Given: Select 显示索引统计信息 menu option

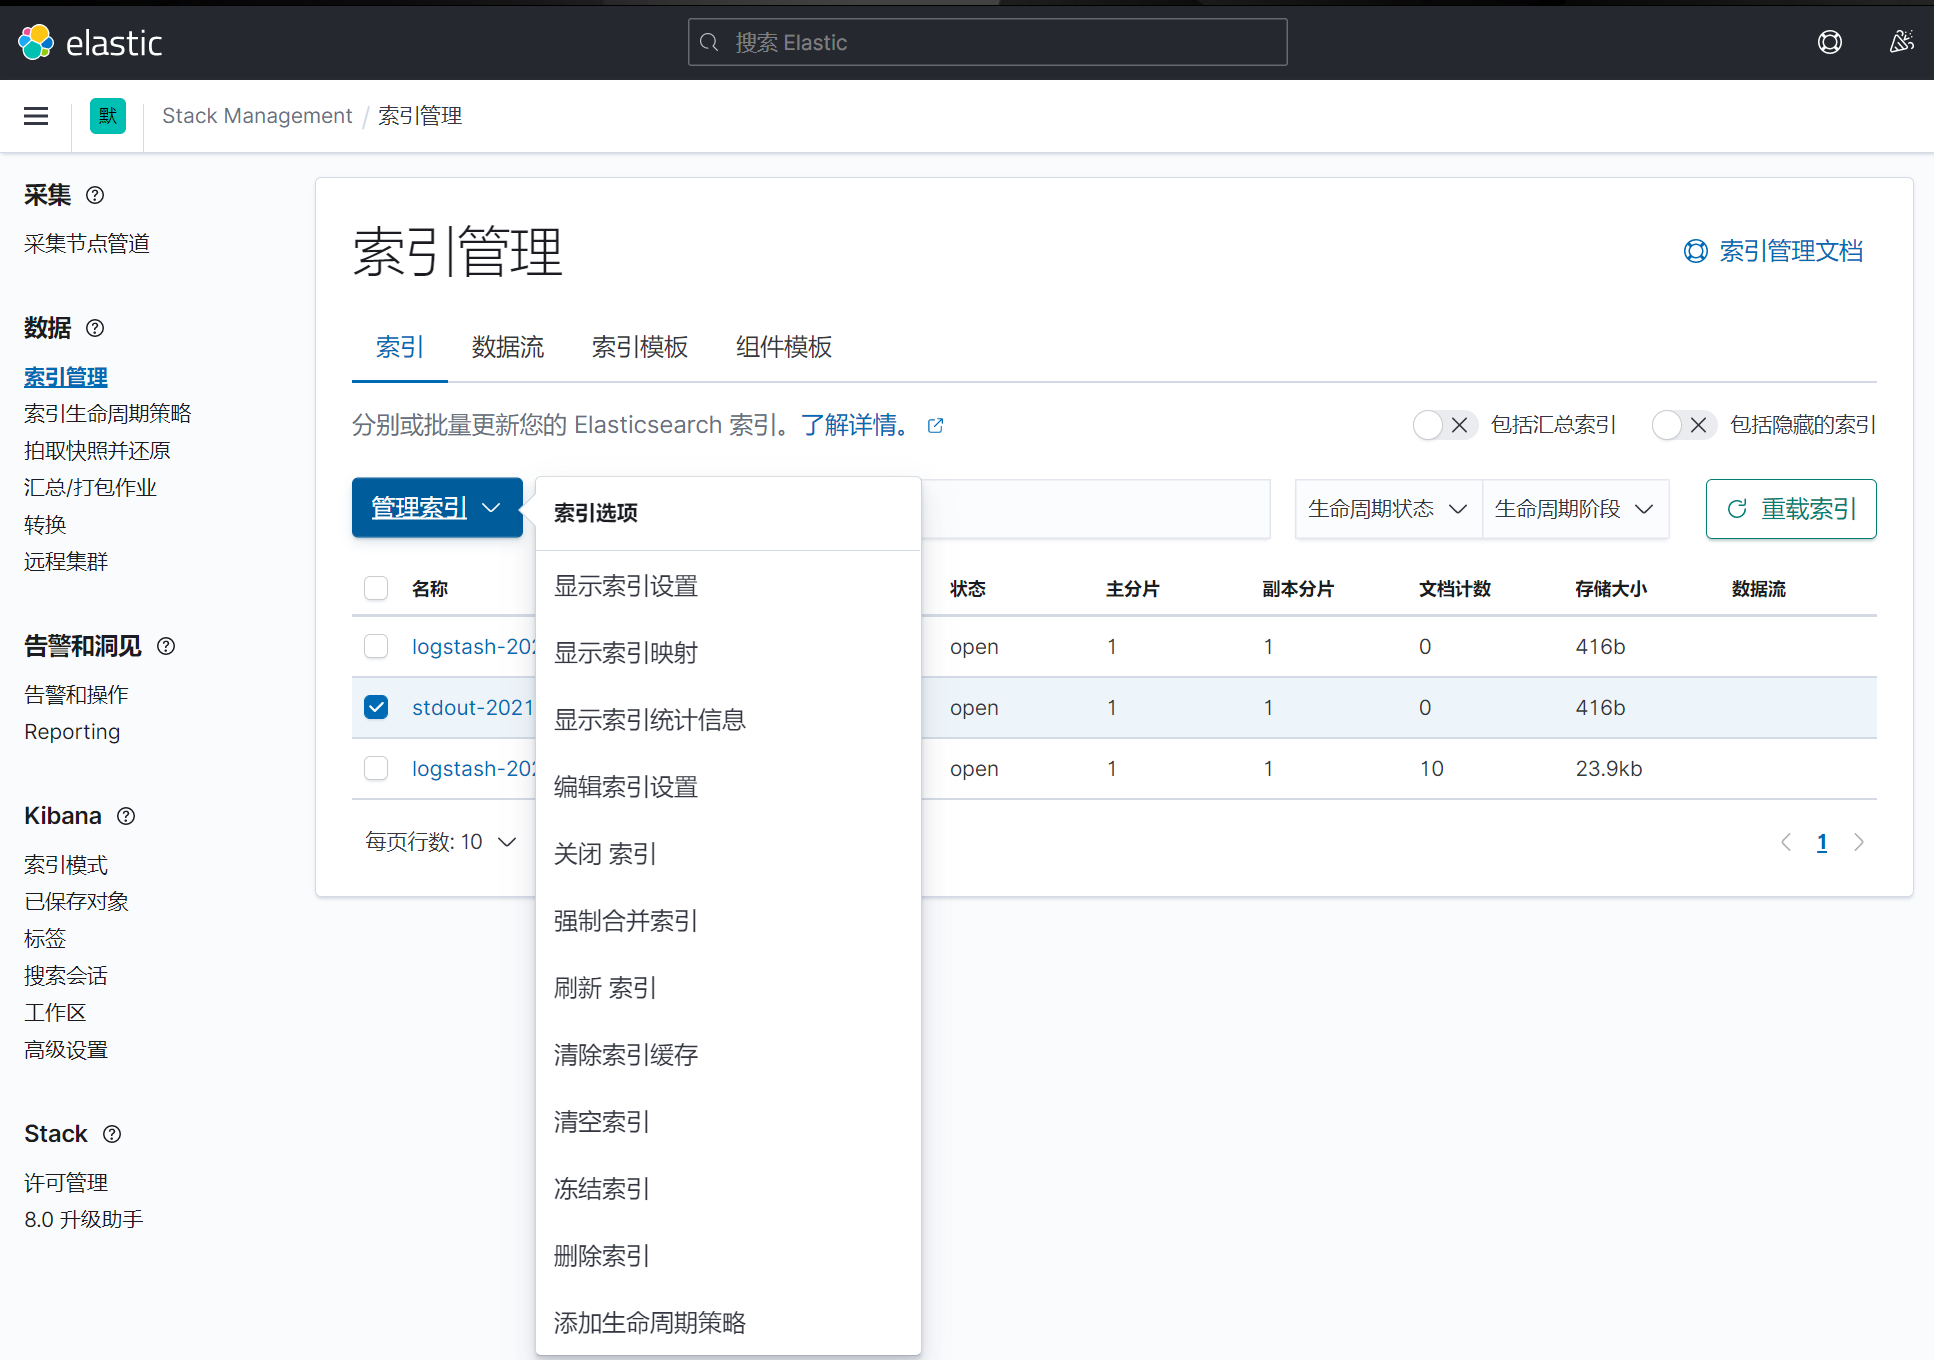Looking at the screenshot, I should tap(728, 720).
